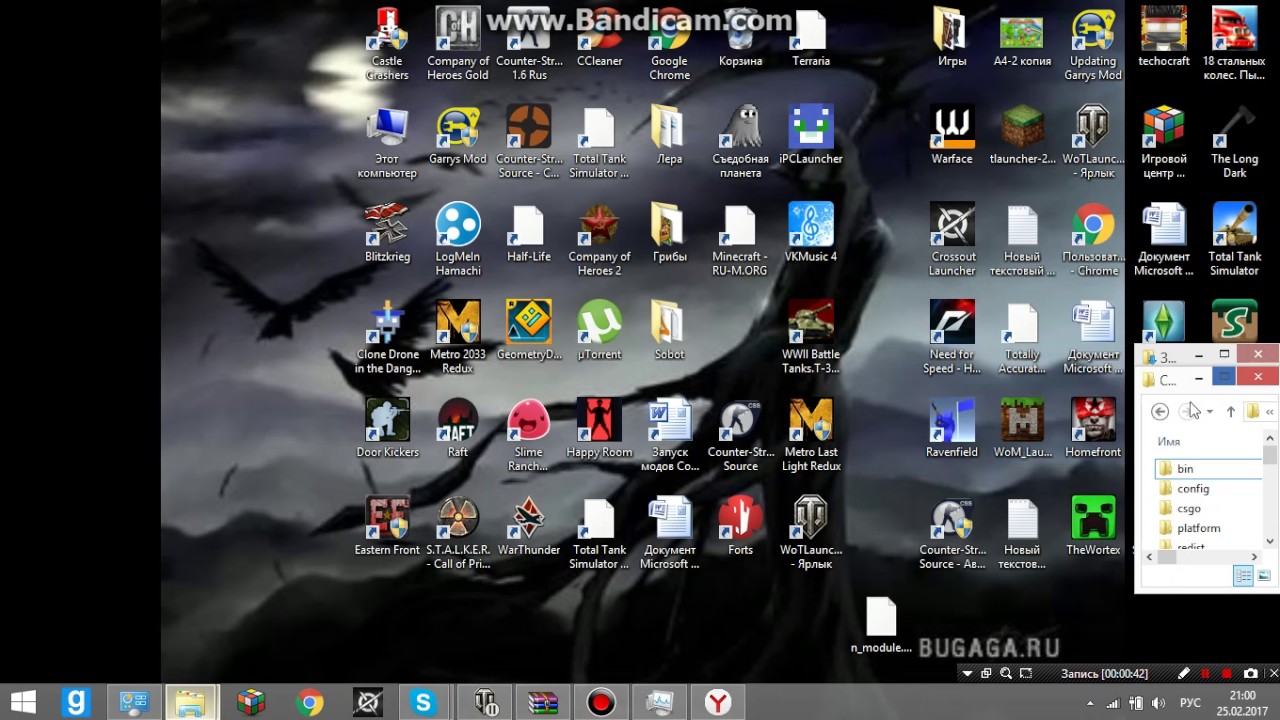Select the WWII Battle Tanks T-34 icon
The width and height of the screenshot is (1280, 720).
click(x=811, y=338)
